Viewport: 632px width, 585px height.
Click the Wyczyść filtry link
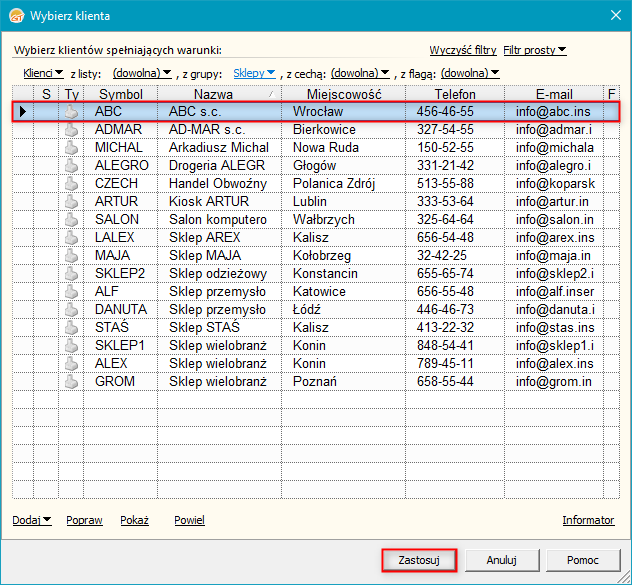tap(463, 50)
